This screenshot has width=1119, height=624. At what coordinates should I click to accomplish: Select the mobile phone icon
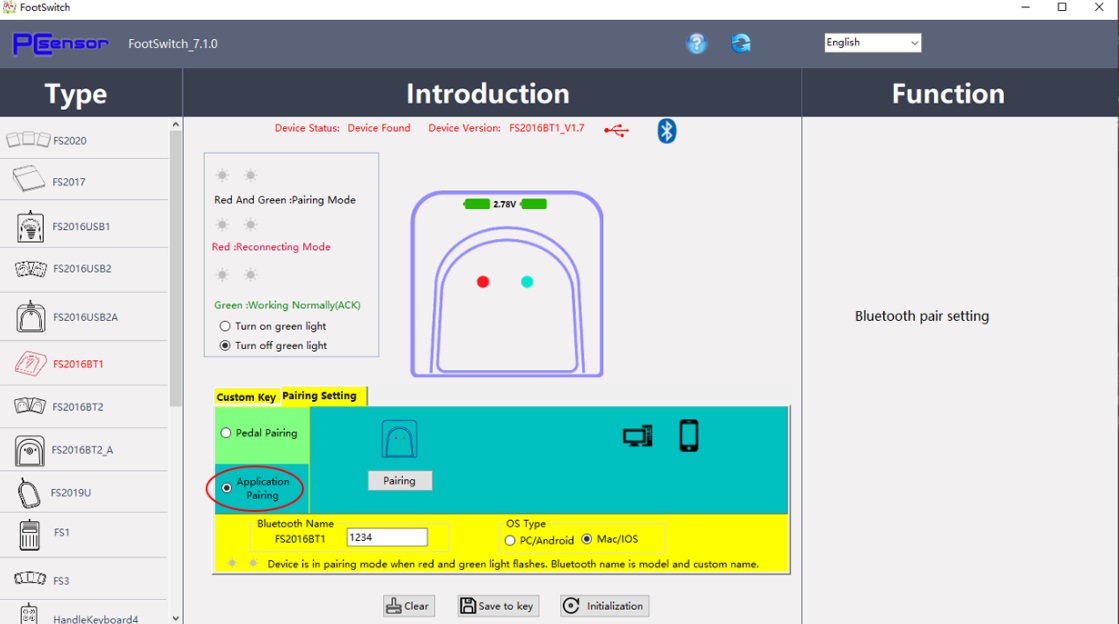[689, 436]
